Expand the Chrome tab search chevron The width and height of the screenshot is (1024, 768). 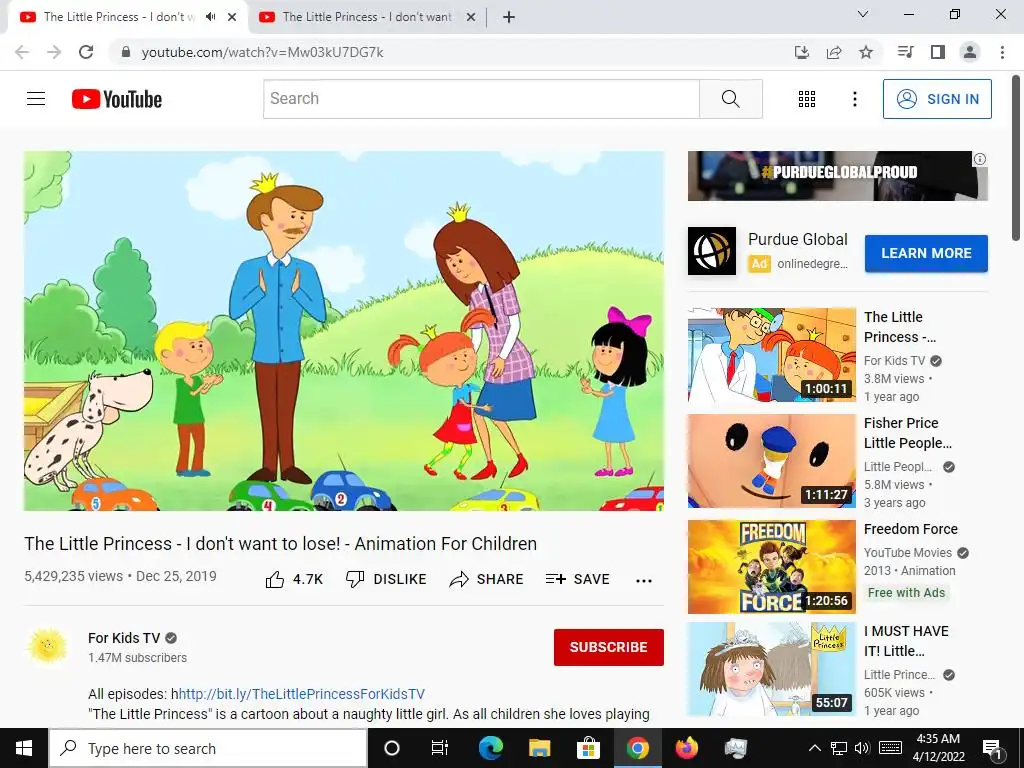863,14
